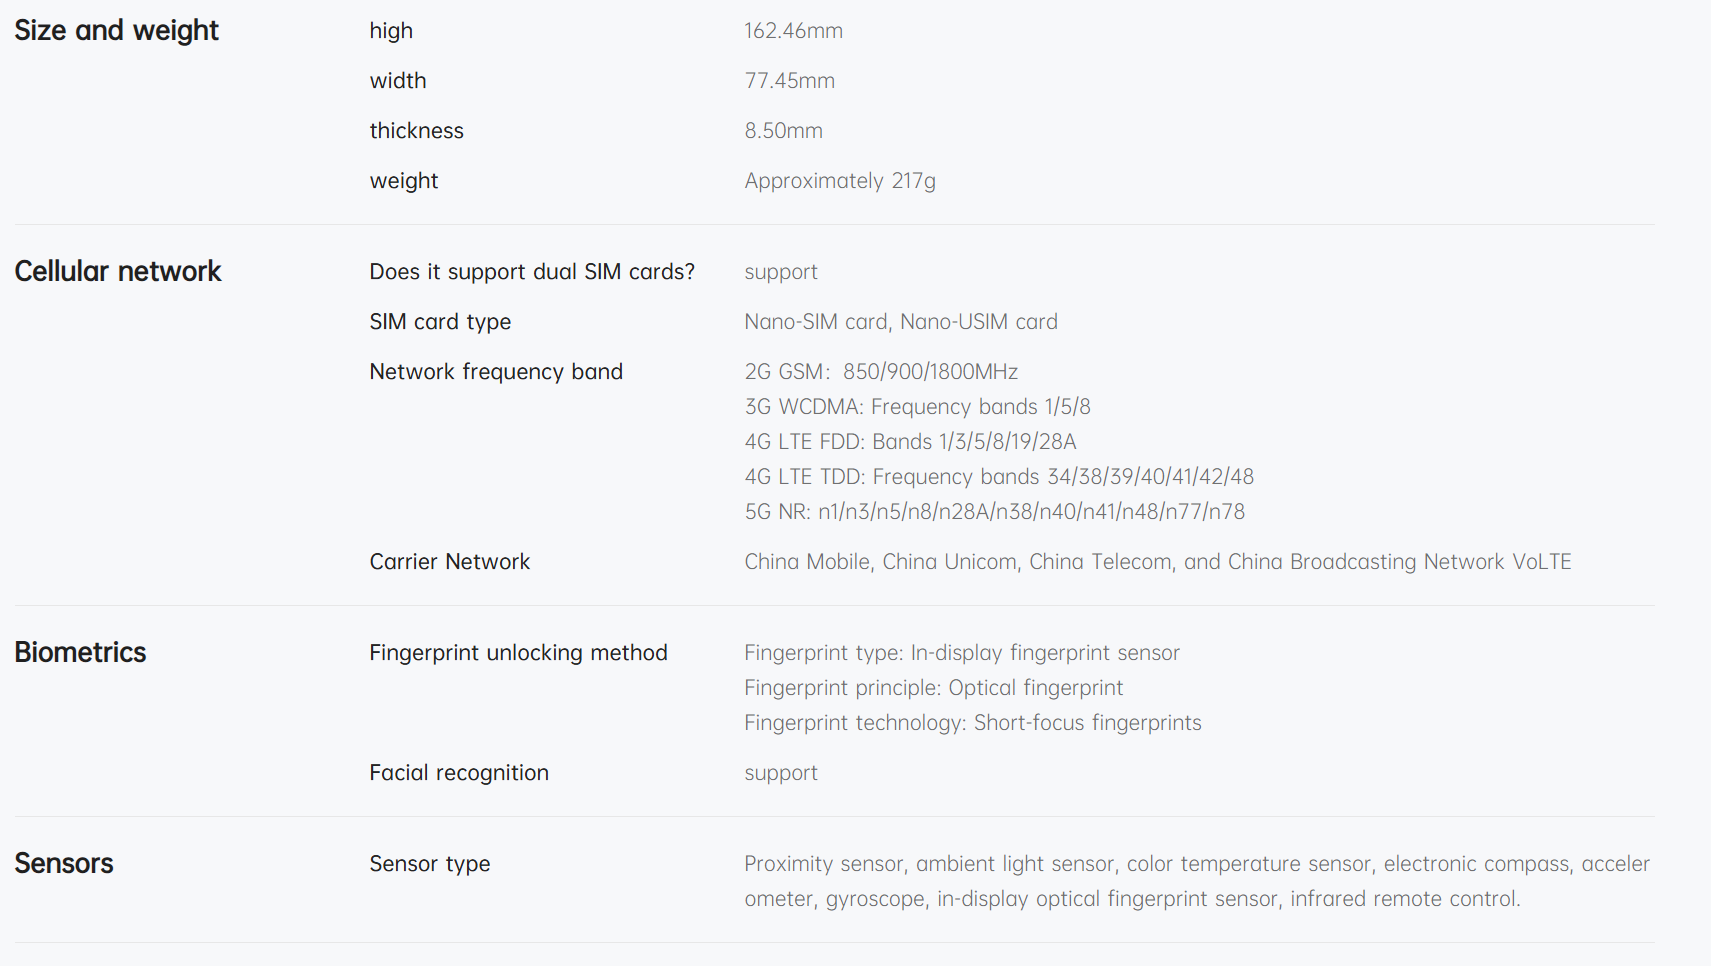The image size is (1711, 966).
Task: Click the 5G NR bands line
Action: (994, 512)
